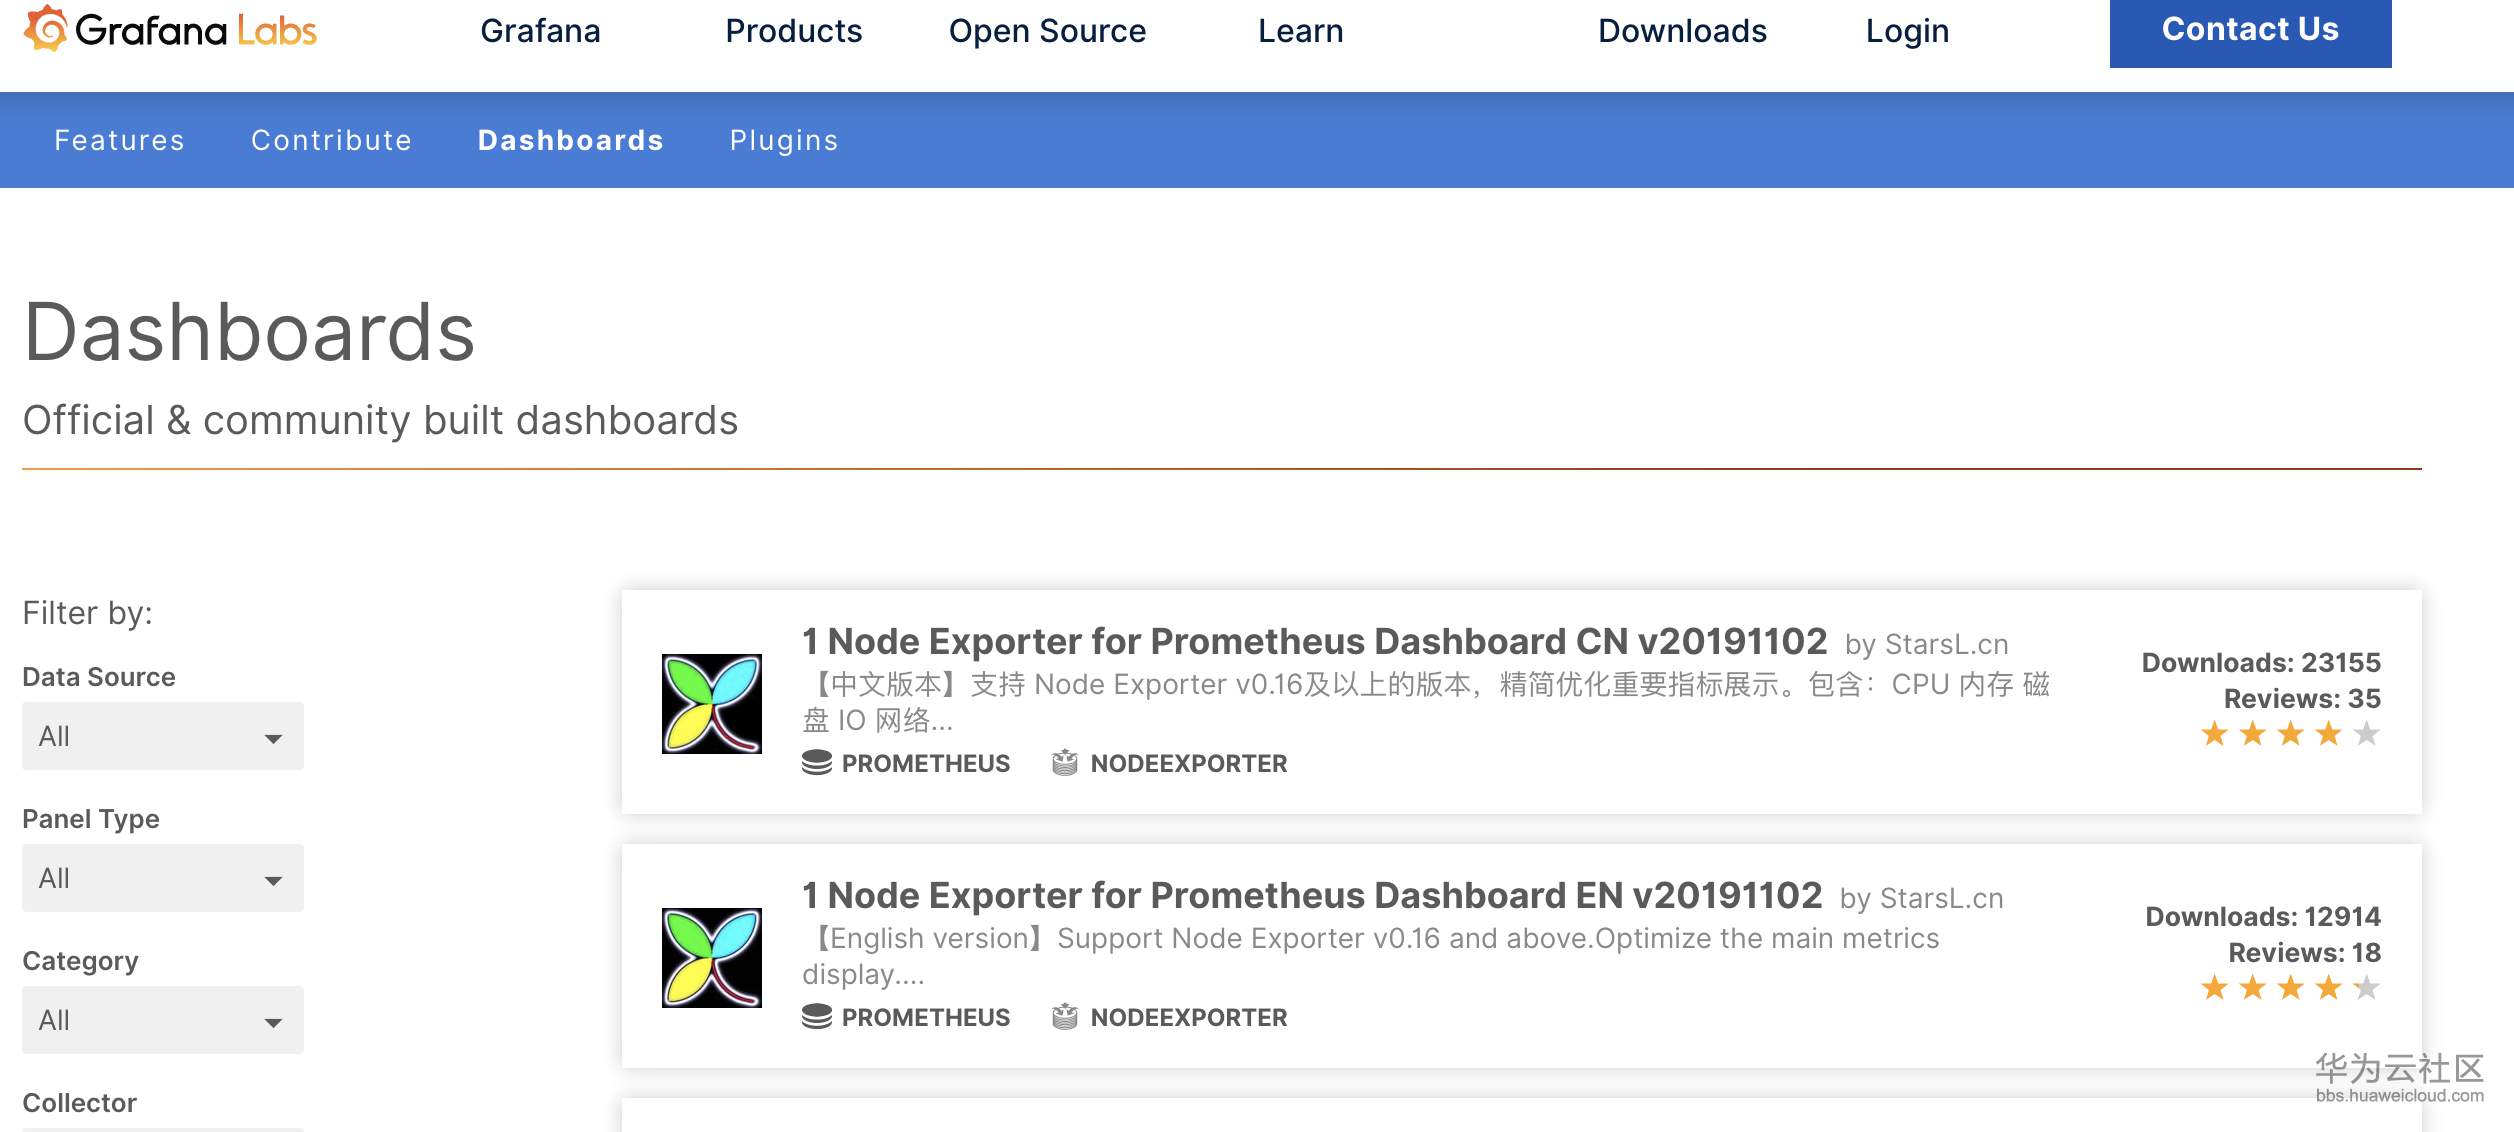This screenshot has height=1132, width=2514.
Task: Click NodeExporter collector icon in CN dashboard
Action: point(1065,763)
